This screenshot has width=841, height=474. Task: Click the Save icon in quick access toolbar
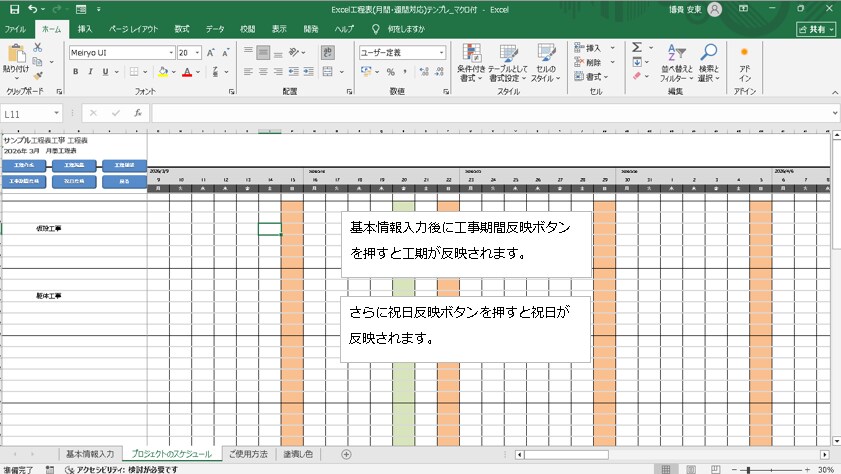pyautogui.click(x=14, y=9)
